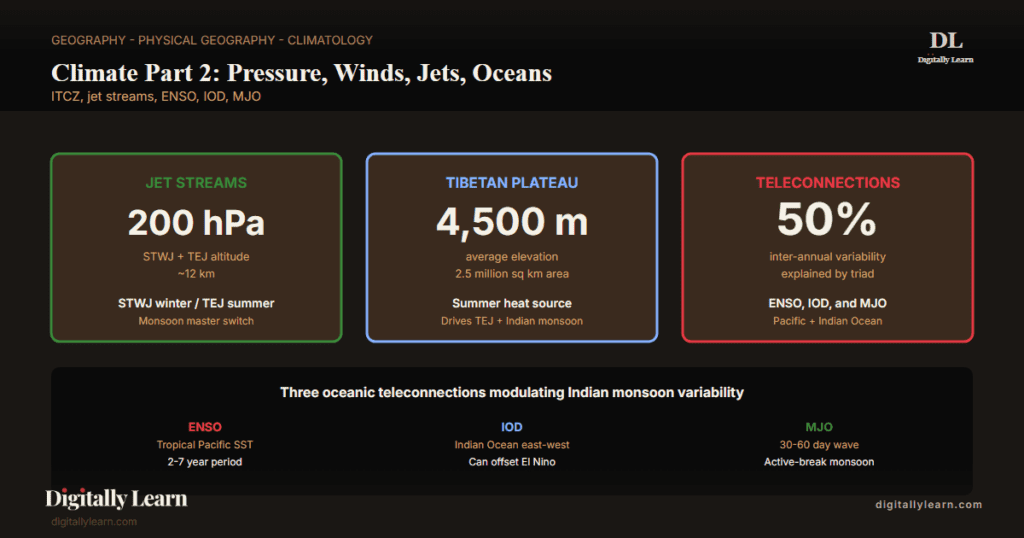Select the blue 'IOD' label
The image size is (1024, 538).
512,427
